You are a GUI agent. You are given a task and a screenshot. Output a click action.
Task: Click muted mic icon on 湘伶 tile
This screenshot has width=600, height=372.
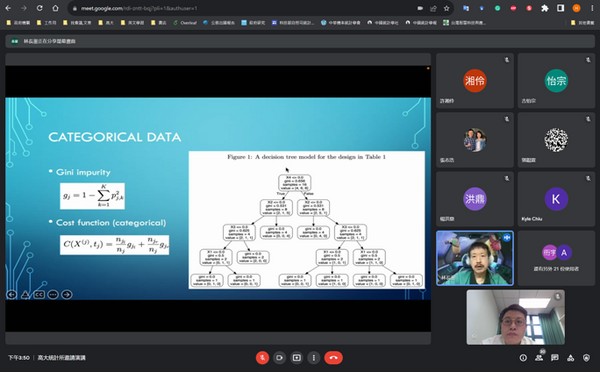click(507, 60)
